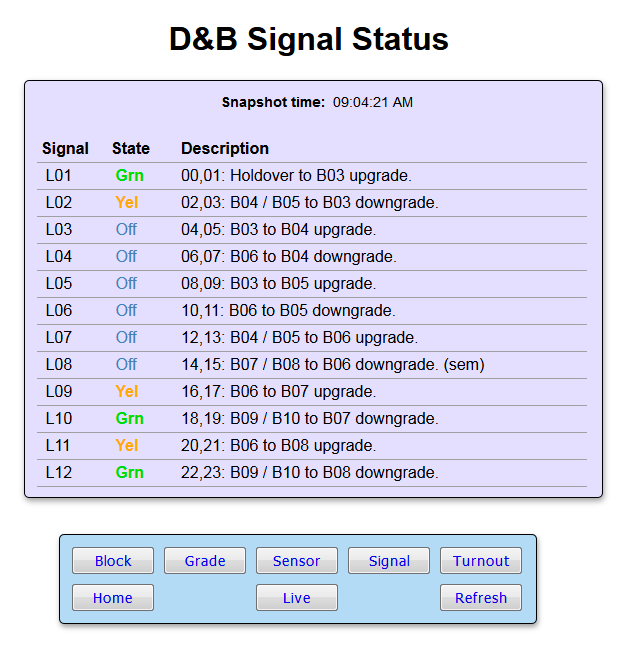Click description '06,07: B06 to B04 downgrade.'
631x651 pixels.
(289, 257)
